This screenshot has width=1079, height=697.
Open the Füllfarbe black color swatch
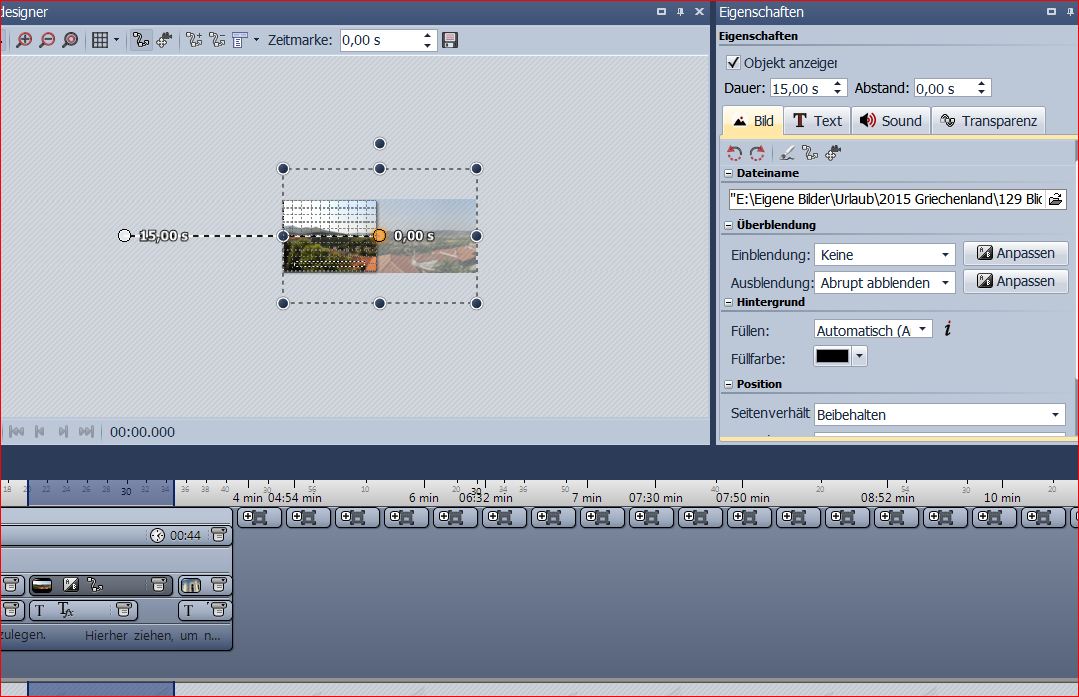832,357
